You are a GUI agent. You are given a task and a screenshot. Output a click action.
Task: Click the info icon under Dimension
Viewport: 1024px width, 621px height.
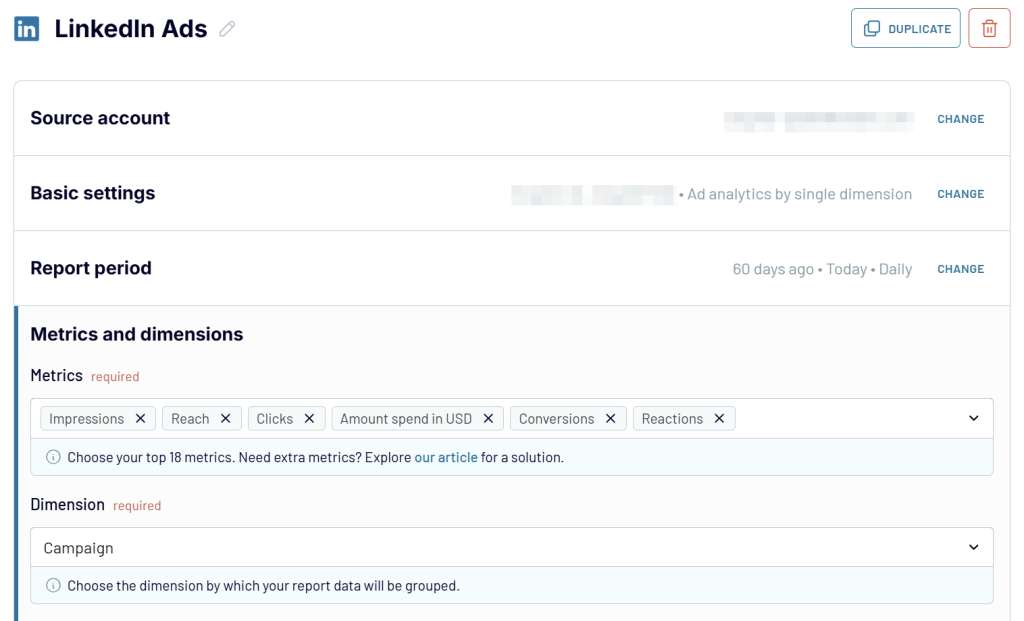54,586
